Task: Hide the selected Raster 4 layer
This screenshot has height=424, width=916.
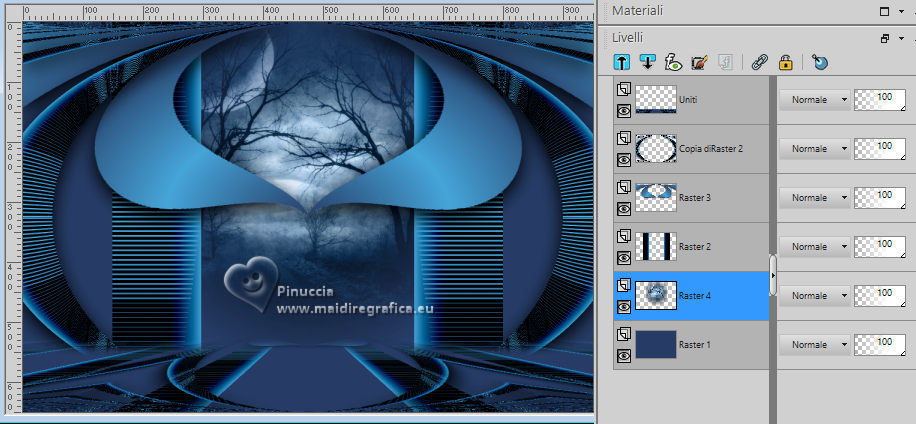Action: pyautogui.click(x=624, y=307)
